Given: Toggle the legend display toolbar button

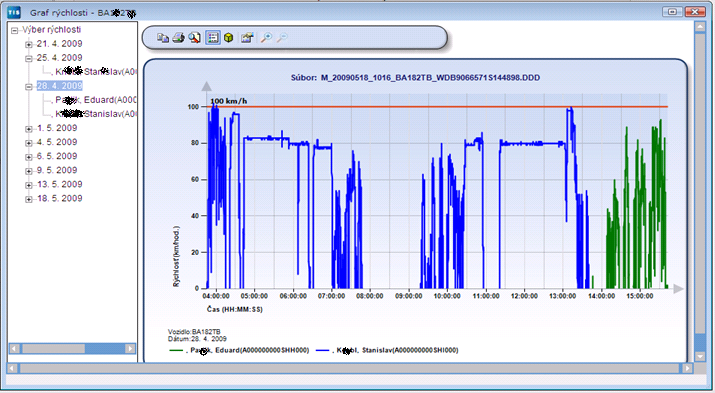Looking at the screenshot, I should (213, 38).
